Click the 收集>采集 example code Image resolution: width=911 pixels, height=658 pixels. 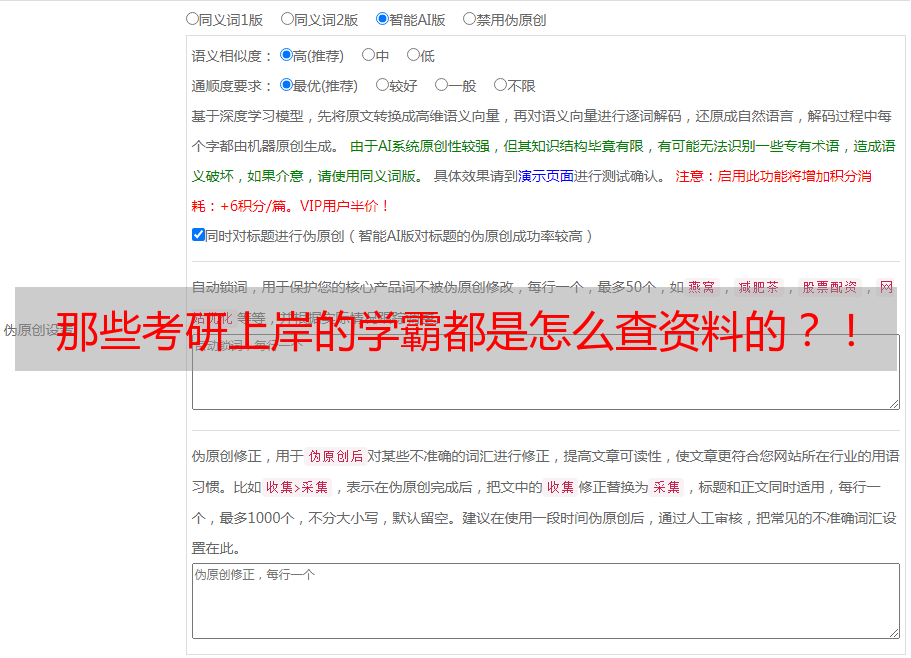(x=297, y=487)
